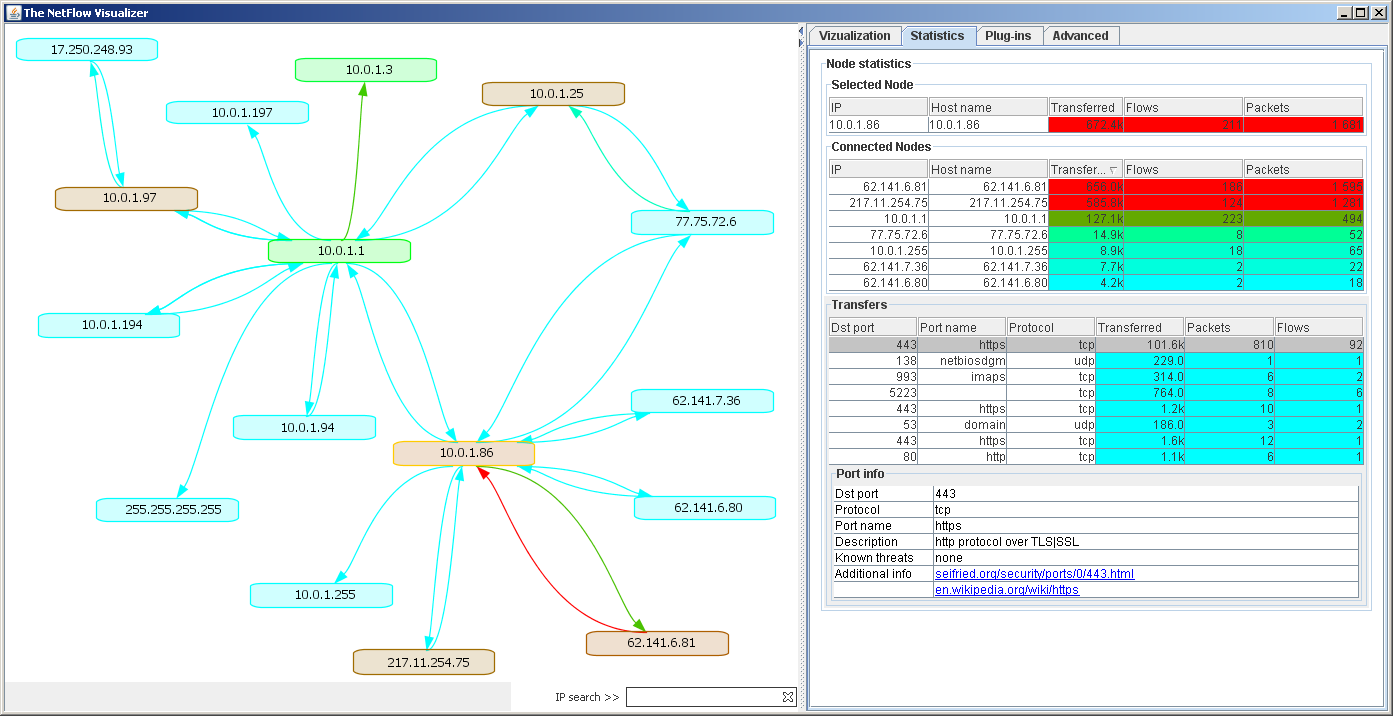The width and height of the screenshot is (1393, 716).
Task: Select the http port 80 transfer row
Action: tap(1096, 457)
